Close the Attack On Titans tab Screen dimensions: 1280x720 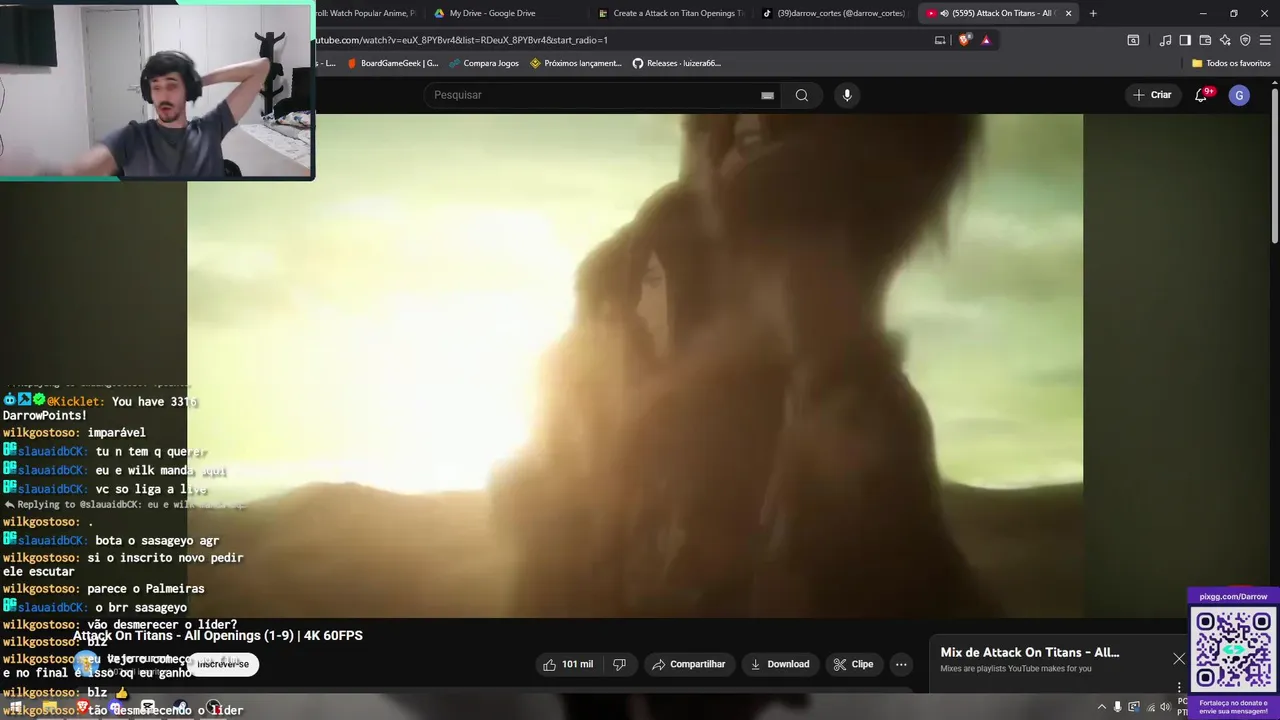[1068, 13]
